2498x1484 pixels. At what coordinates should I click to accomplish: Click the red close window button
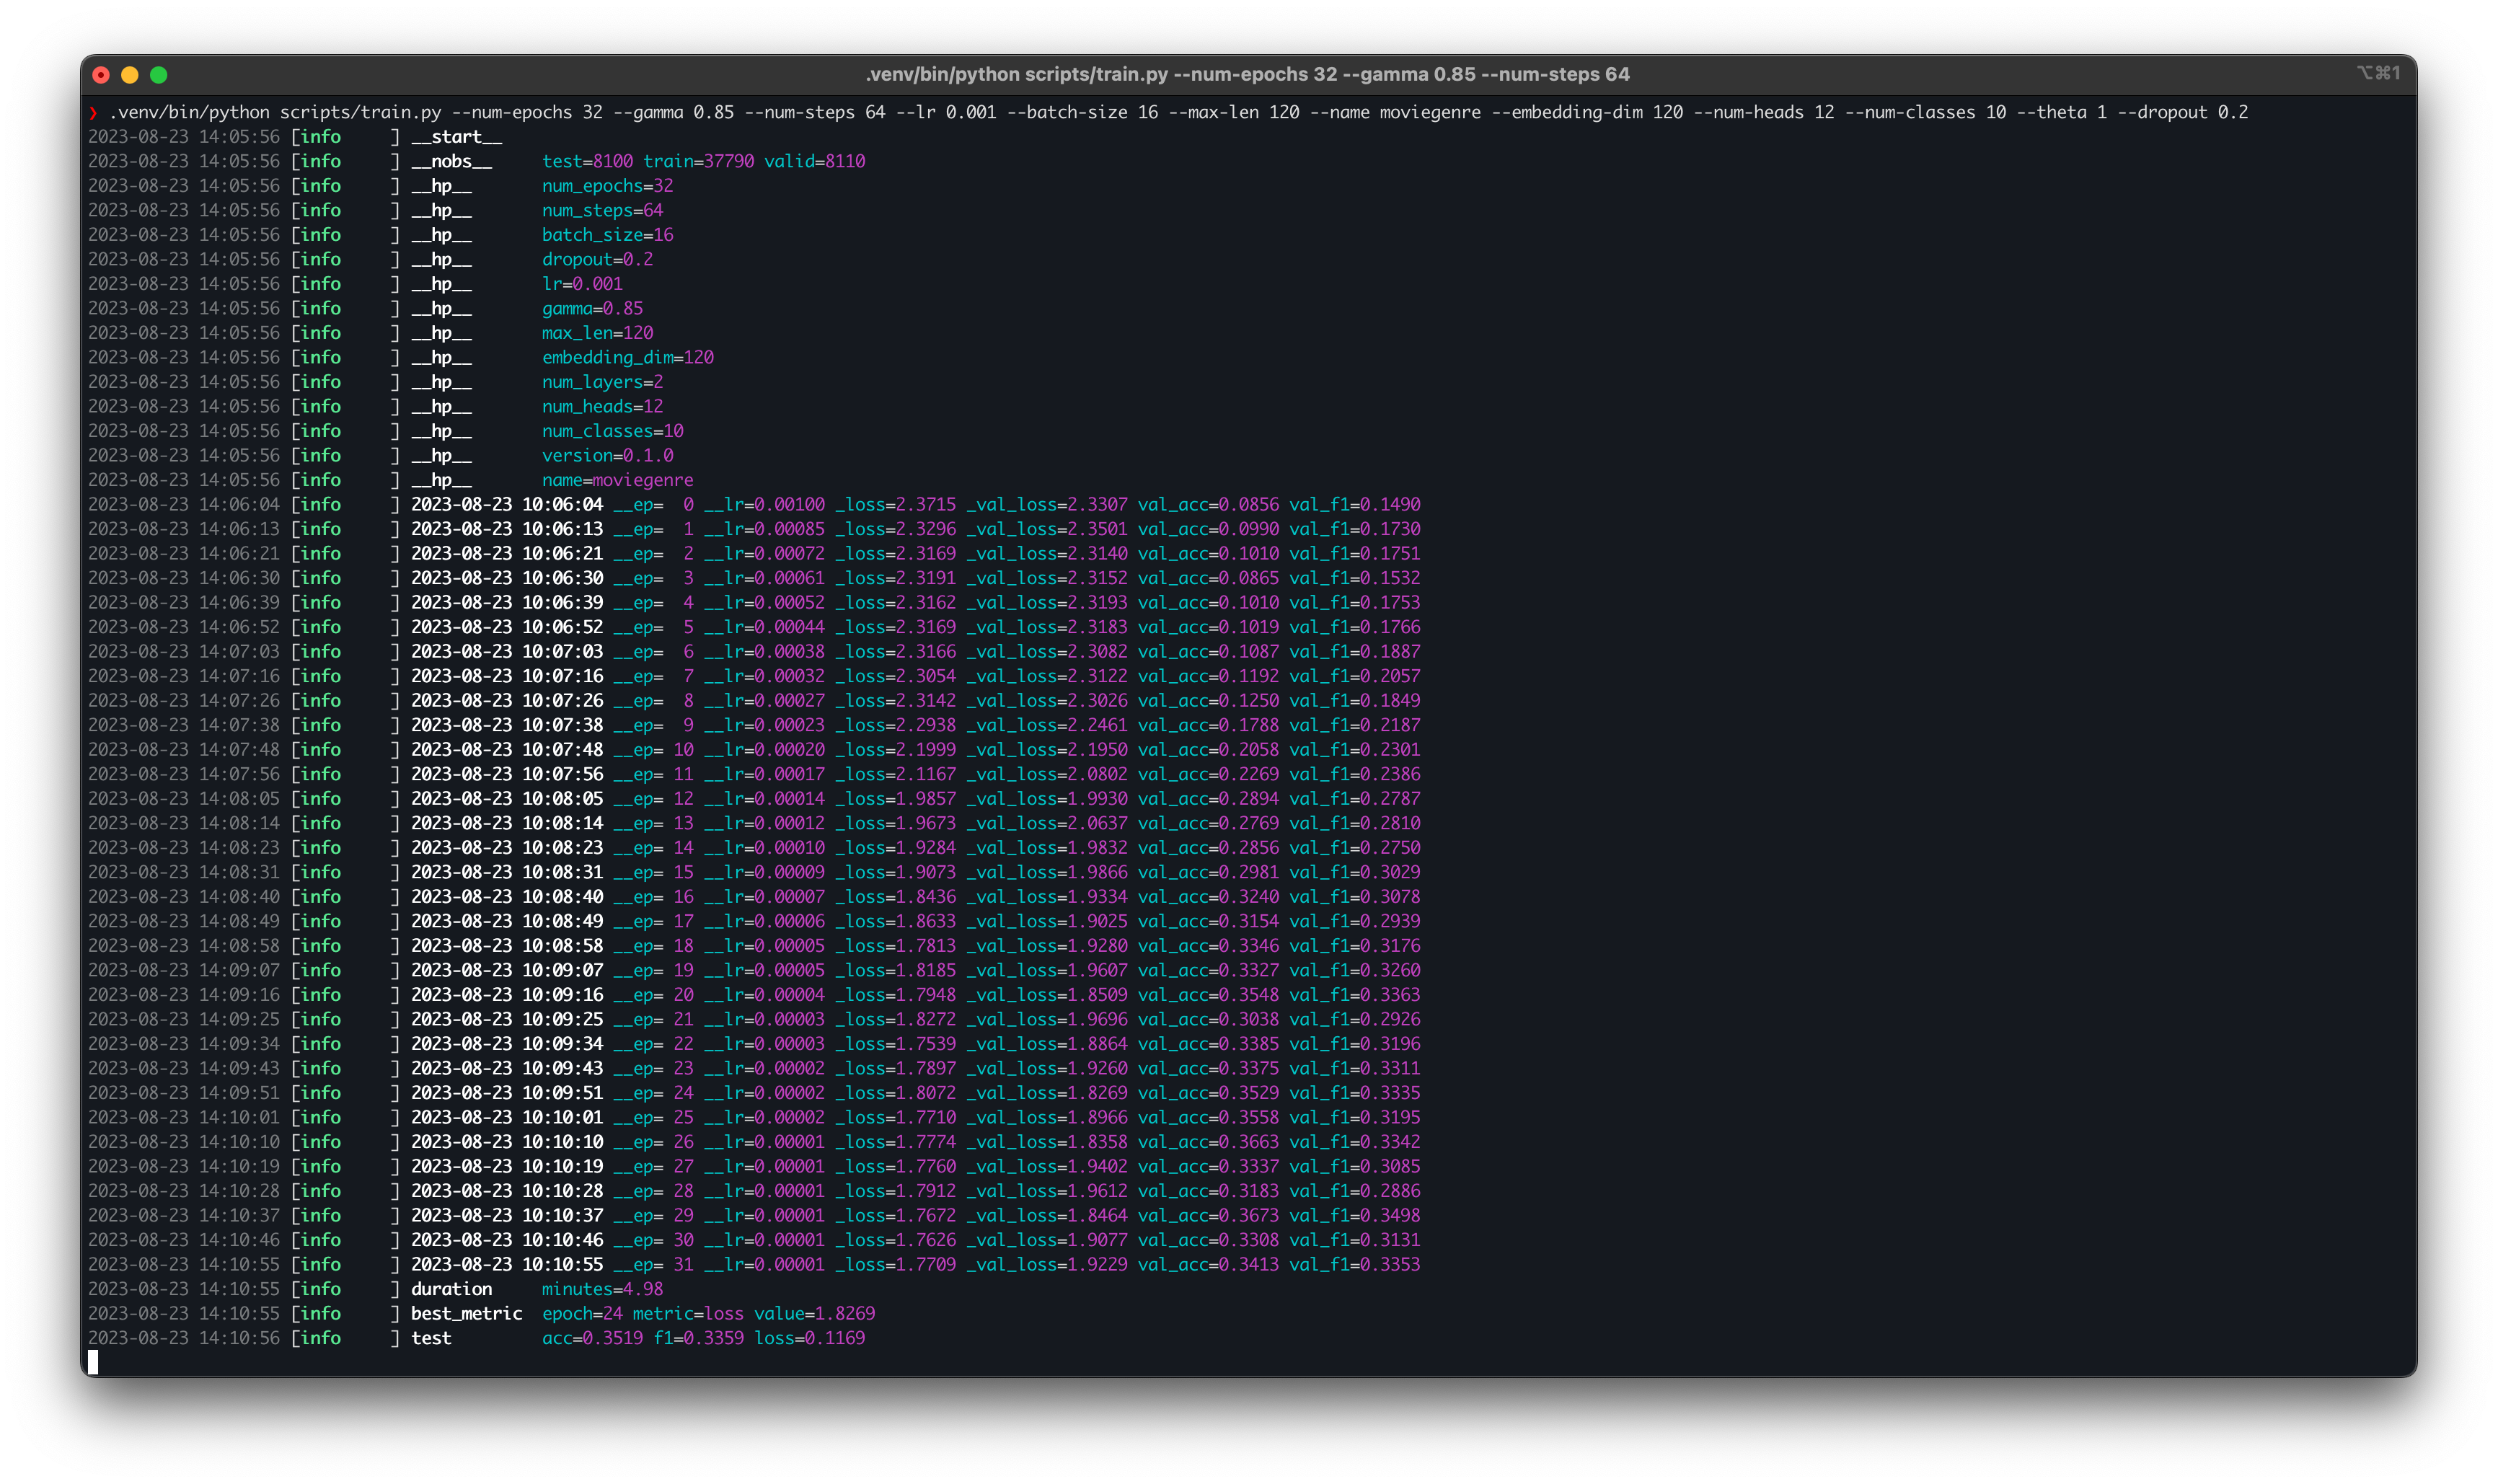pos(101,75)
